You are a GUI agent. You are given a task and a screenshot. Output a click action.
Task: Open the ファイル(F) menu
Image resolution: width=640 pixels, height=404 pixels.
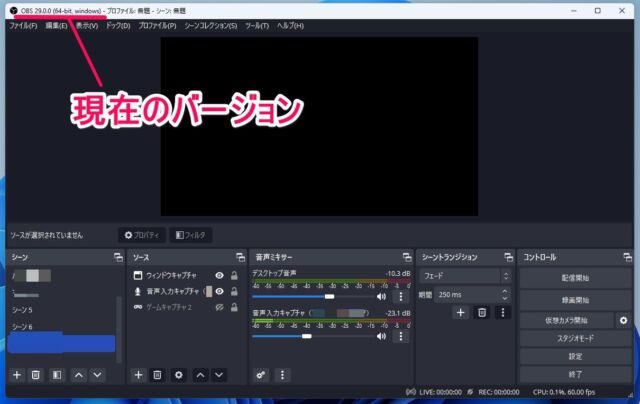coord(22,25)
